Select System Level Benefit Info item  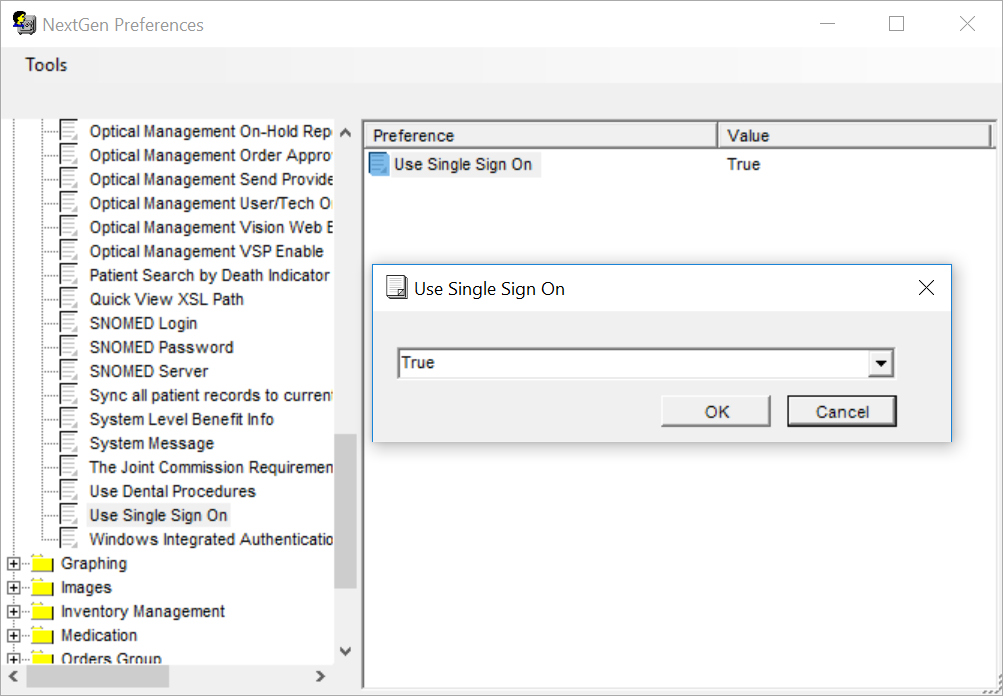tap(182, 419)
